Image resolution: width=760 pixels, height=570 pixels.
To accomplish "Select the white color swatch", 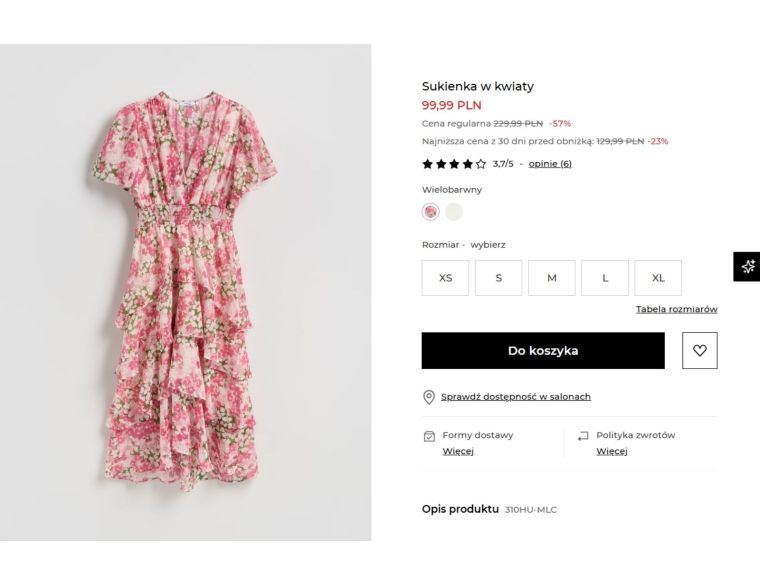I will pos(454,212).
